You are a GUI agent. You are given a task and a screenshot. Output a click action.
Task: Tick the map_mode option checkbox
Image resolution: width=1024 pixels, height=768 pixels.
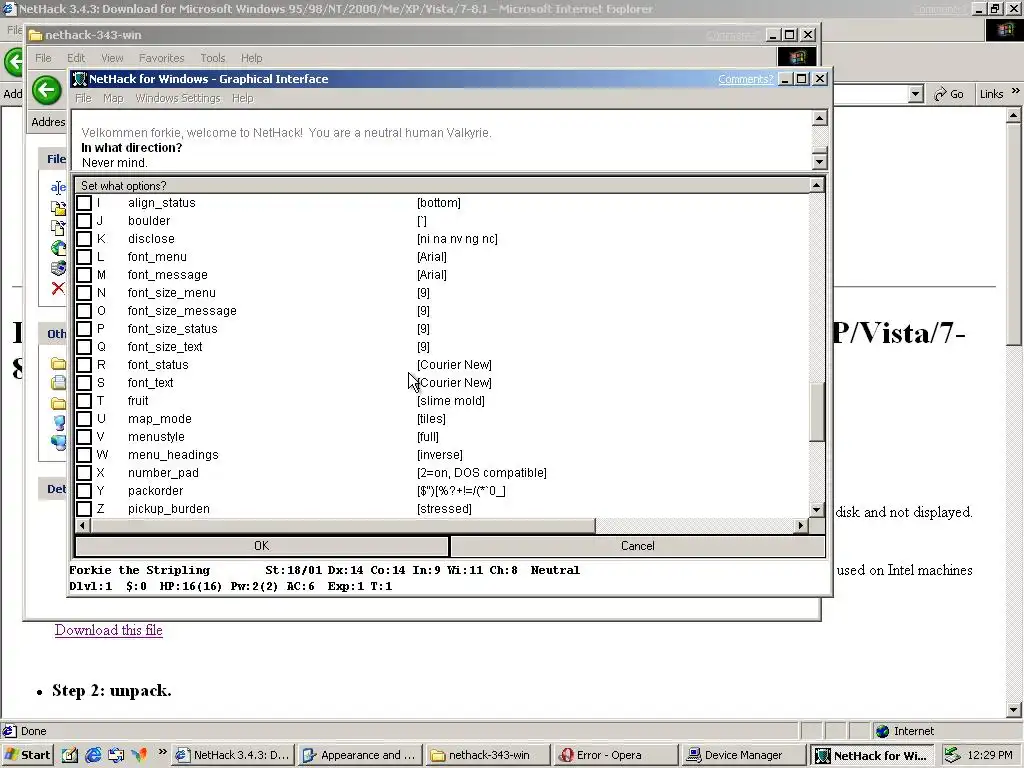[84, 419]
